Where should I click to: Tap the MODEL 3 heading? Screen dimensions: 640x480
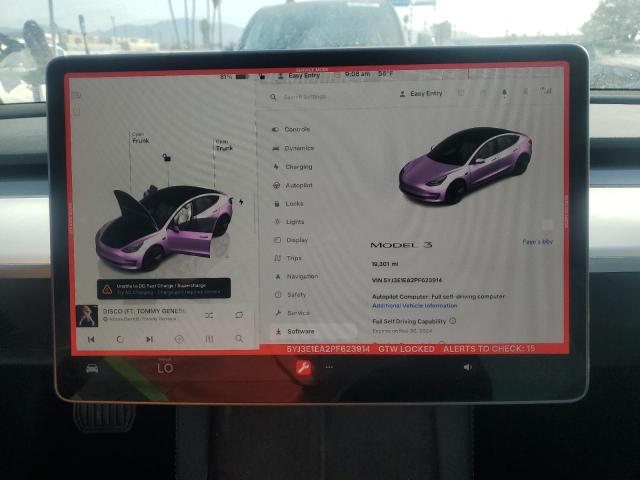401,245
